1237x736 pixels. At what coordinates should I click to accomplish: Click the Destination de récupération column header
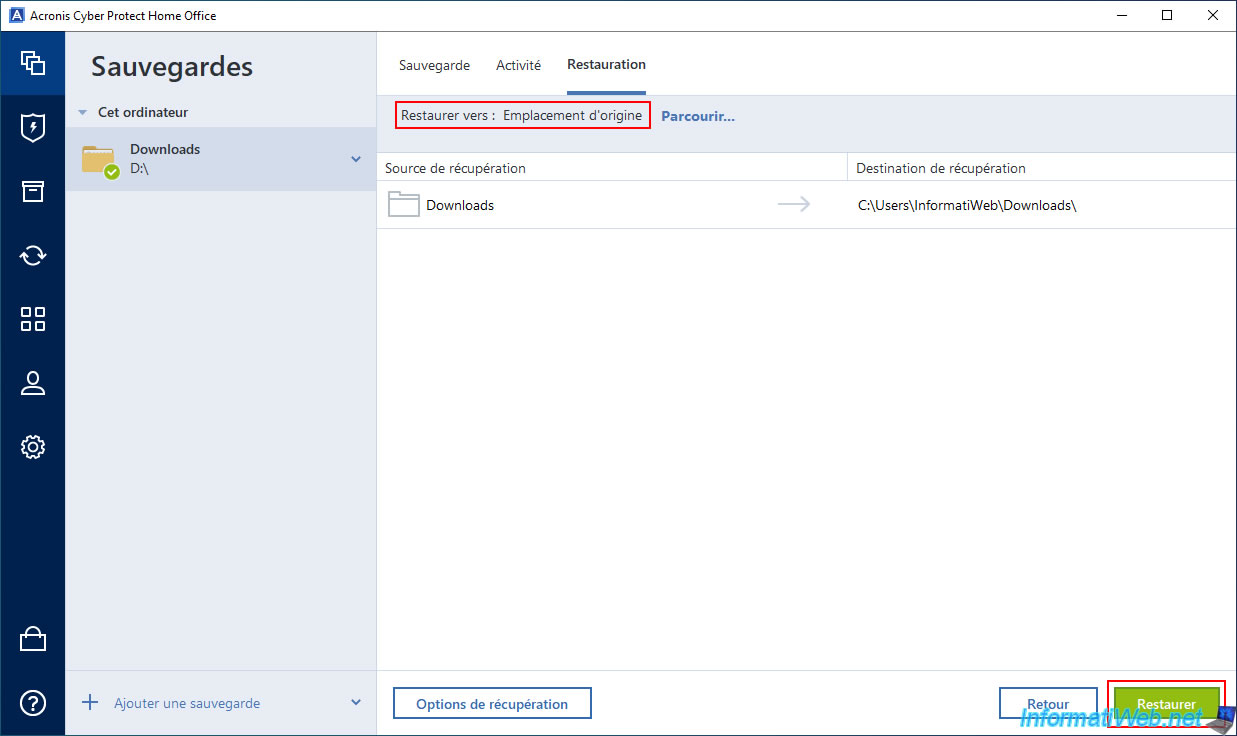click(x=941, y=168)
